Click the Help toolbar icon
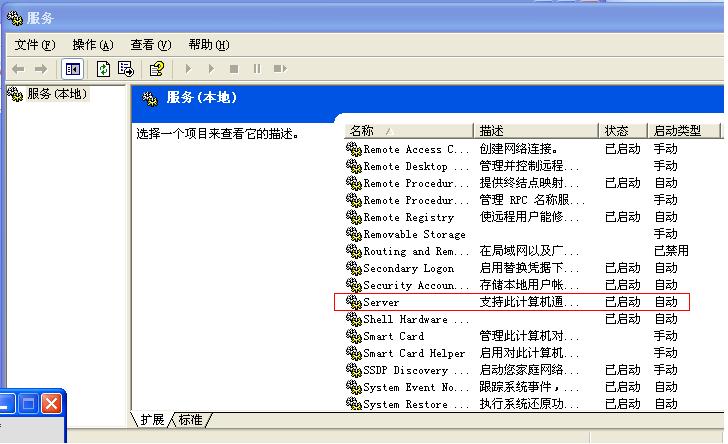This screenshot has width=728, height=444. pos(156,69)
